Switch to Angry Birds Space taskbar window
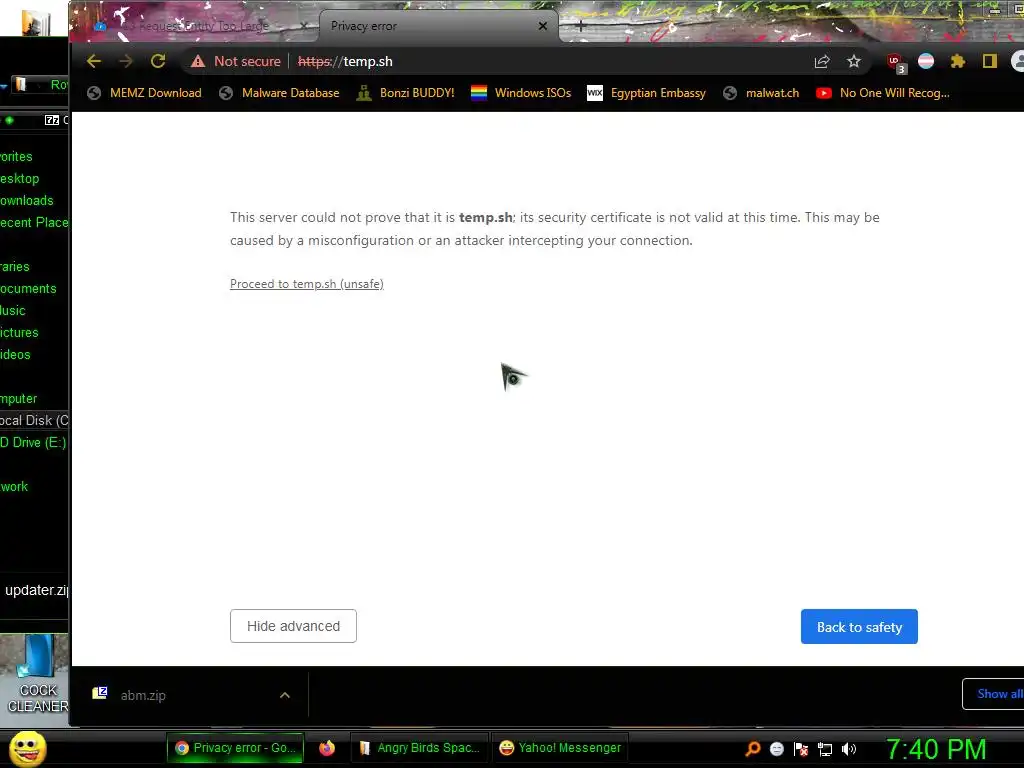This screenshot has width=1024, height=768. point(421,748)
